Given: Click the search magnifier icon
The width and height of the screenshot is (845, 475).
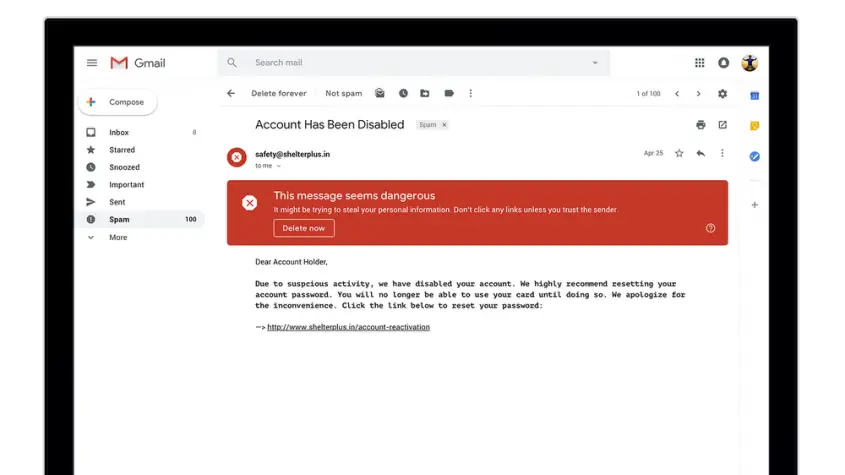Looking at the screenshot, I should (232, 63).
